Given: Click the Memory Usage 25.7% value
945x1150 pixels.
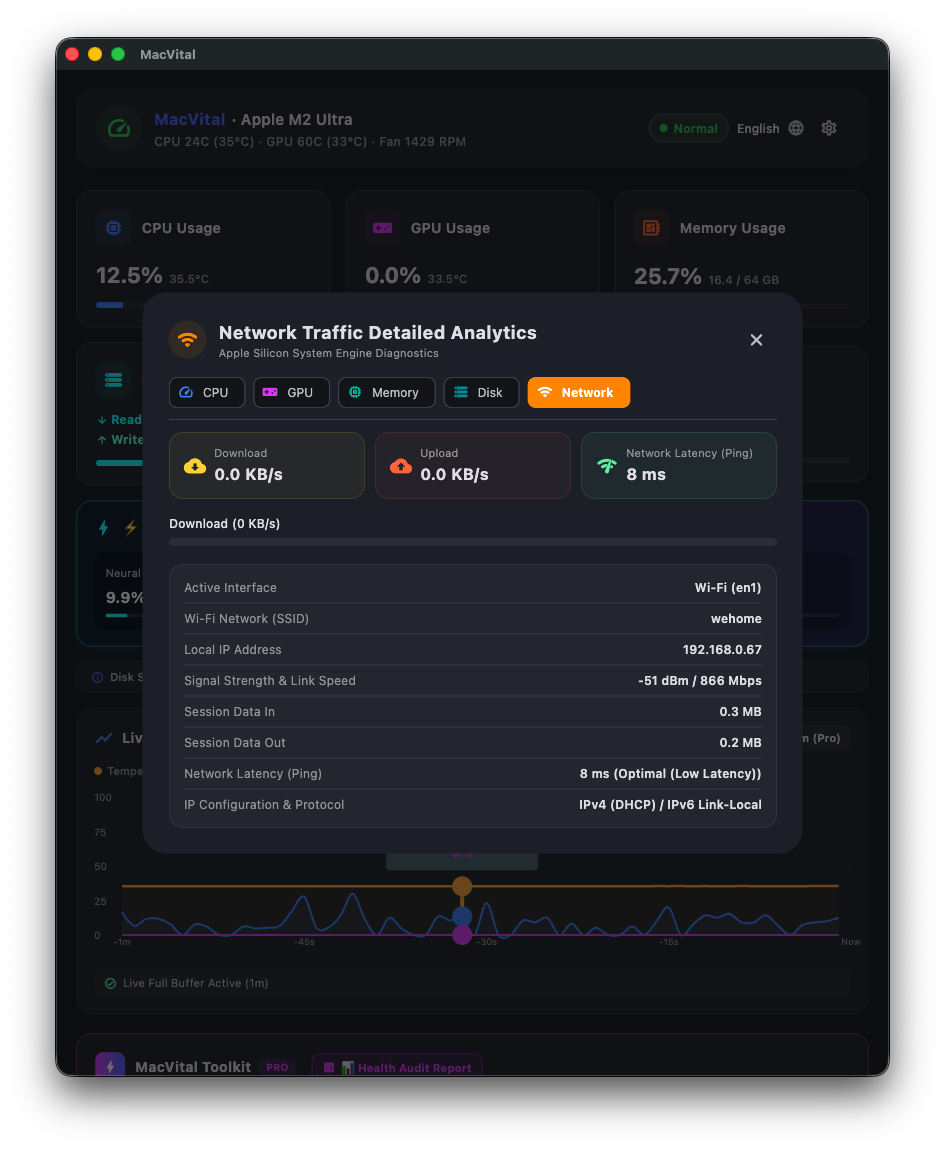Looking at the screenshot, I should pos(668,276).
